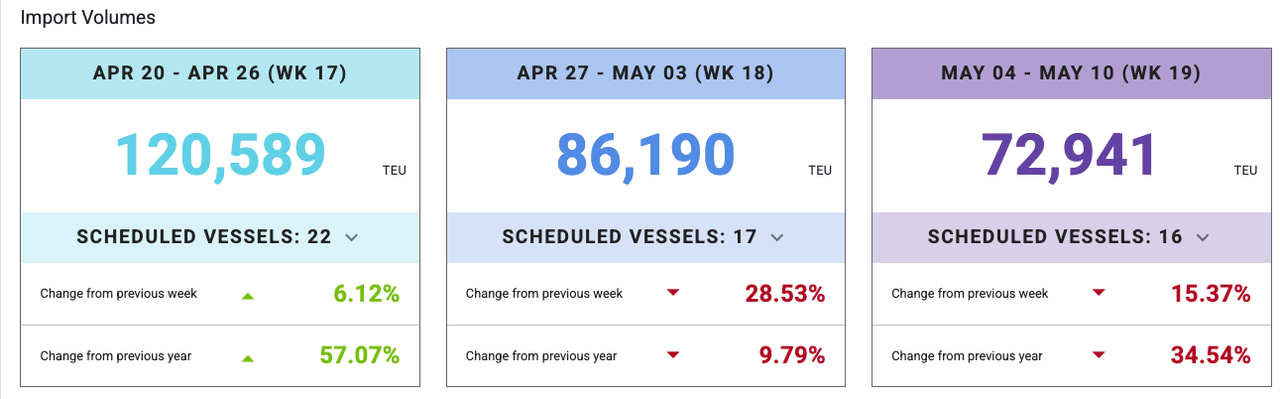Click the 57.07% change from previous year value
The width and height of the screenshot is (1280, 399).
click(x=359, y=355)
